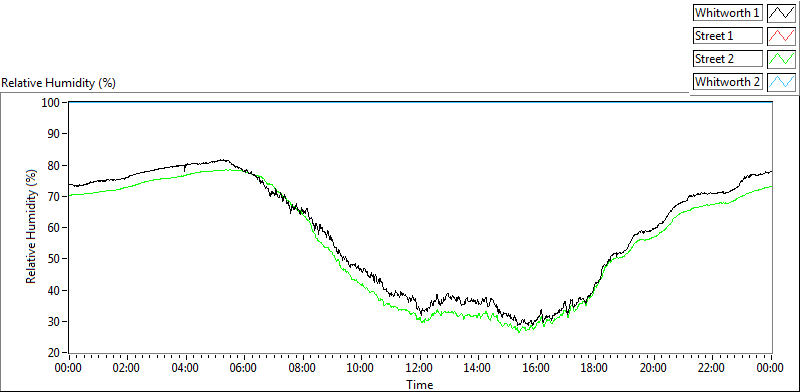Select the Street 1 legend label

tap(728, 36)
